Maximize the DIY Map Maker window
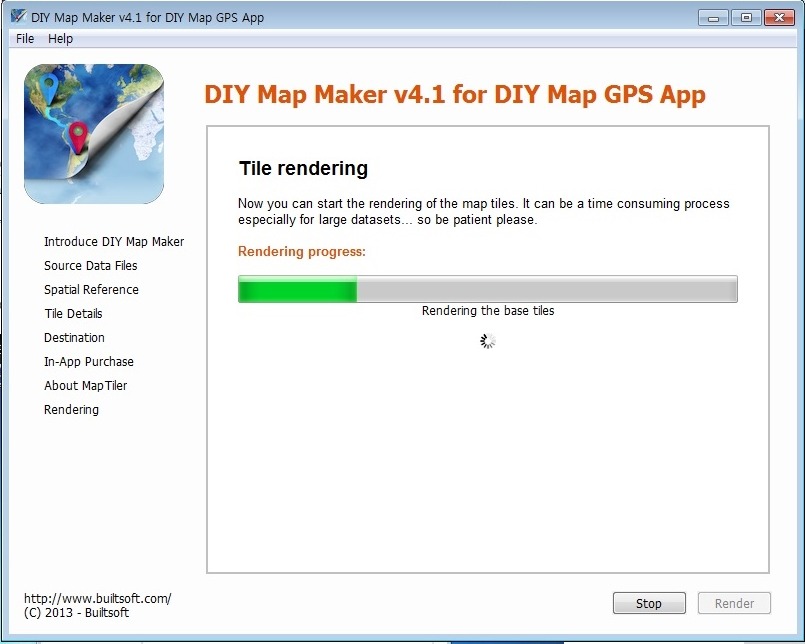Image resolution: width=805 pixels, height=644 pixels. pos(746,18)
